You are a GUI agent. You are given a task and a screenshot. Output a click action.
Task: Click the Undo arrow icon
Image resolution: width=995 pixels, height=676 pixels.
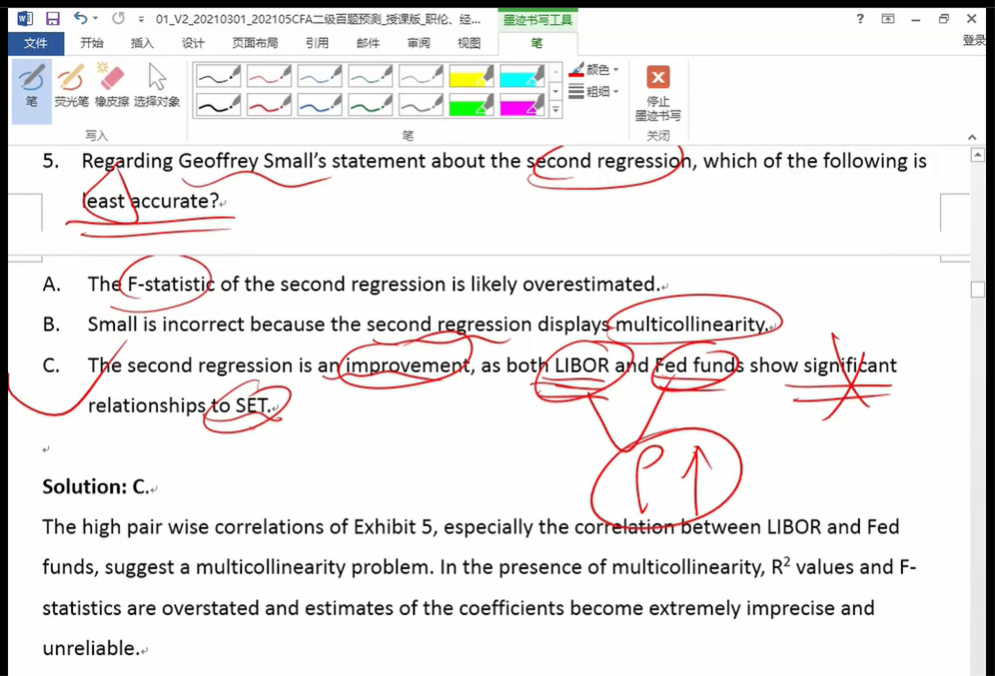tap(81, 19)
